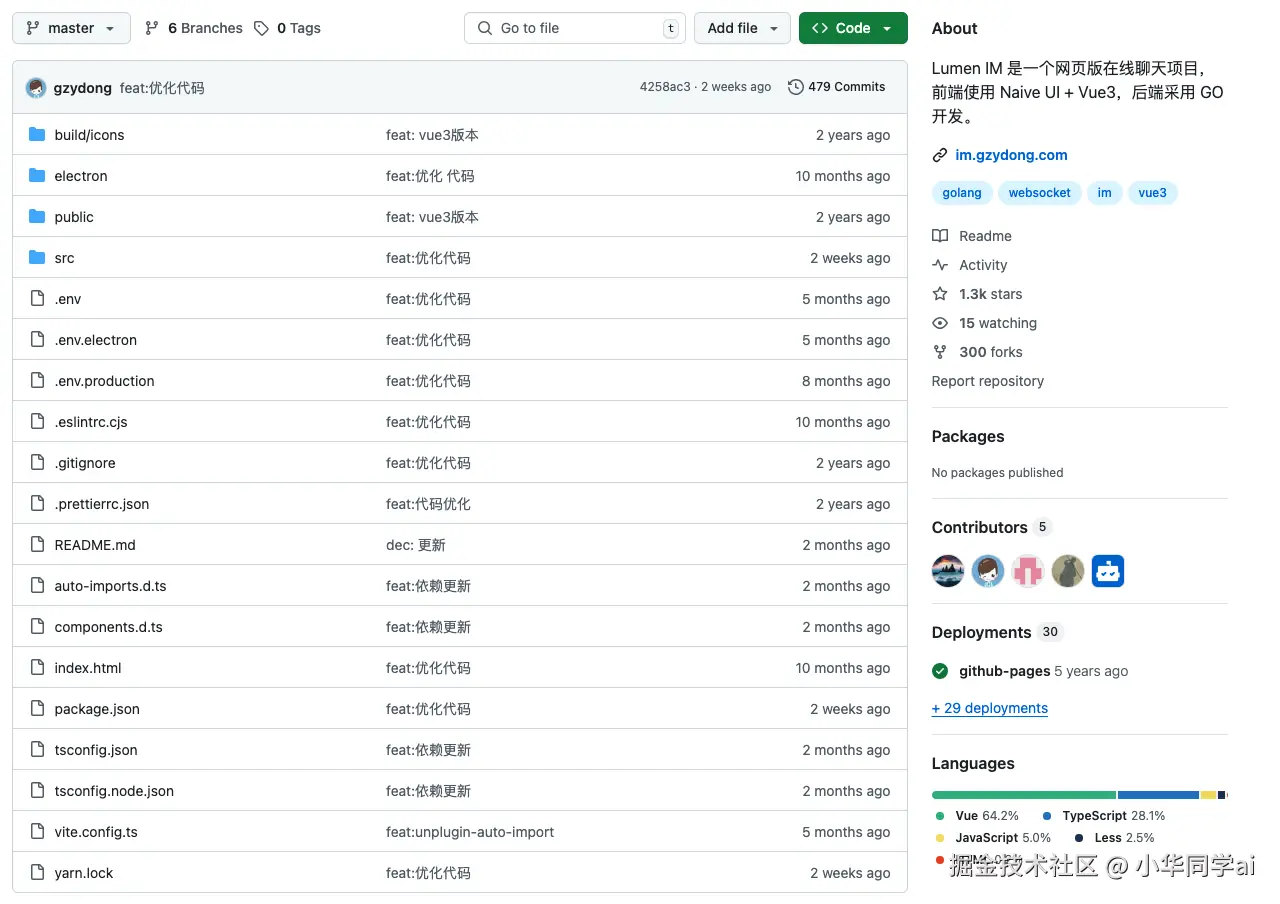
Task: Click the README.md file icon
Action: [x=37, y=545]
